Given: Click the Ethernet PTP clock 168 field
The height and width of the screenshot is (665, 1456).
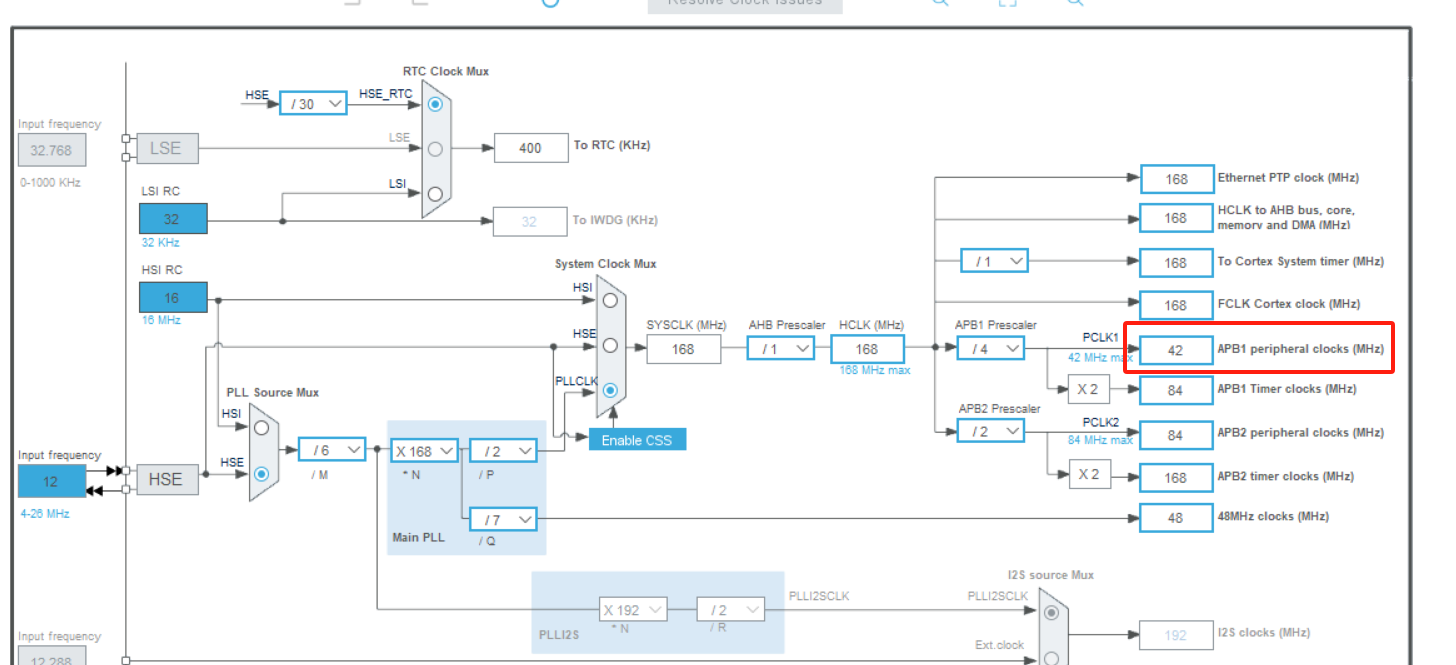Looking at the screenshot, I should (x=1177, y=179).
